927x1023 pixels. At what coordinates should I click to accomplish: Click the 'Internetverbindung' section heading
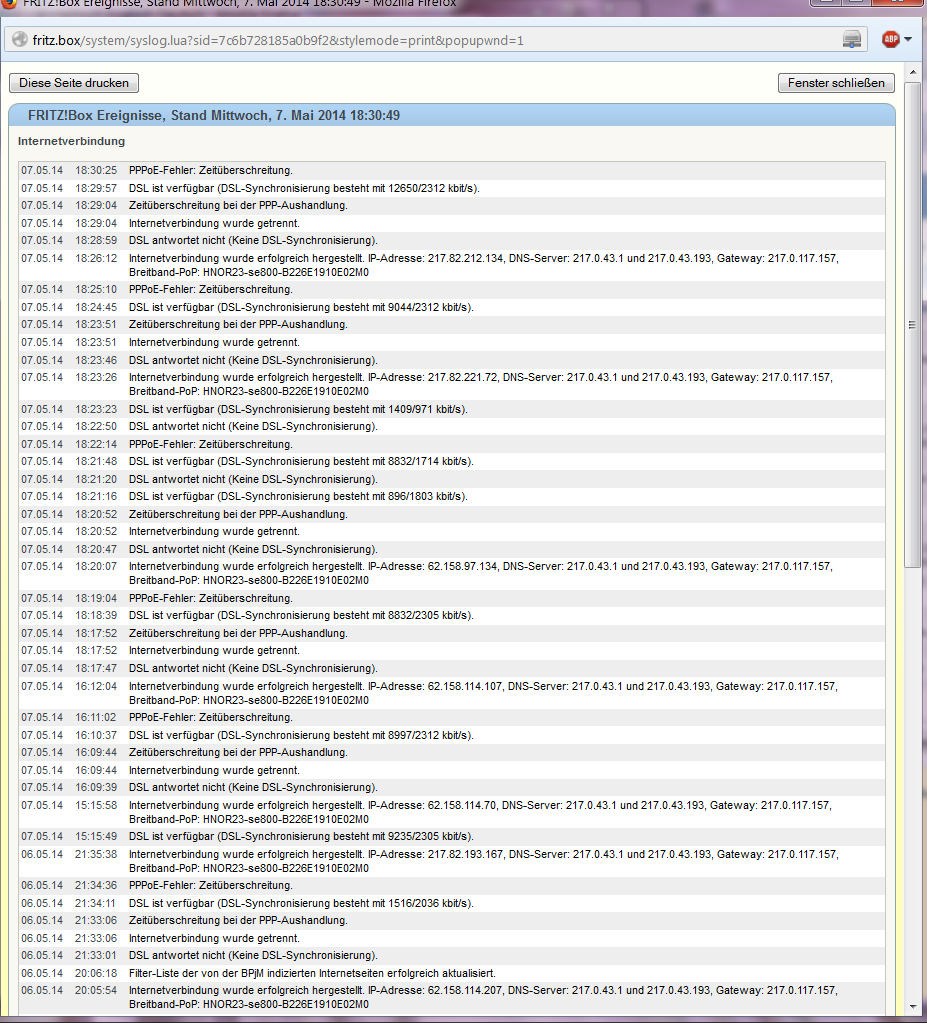71,141
